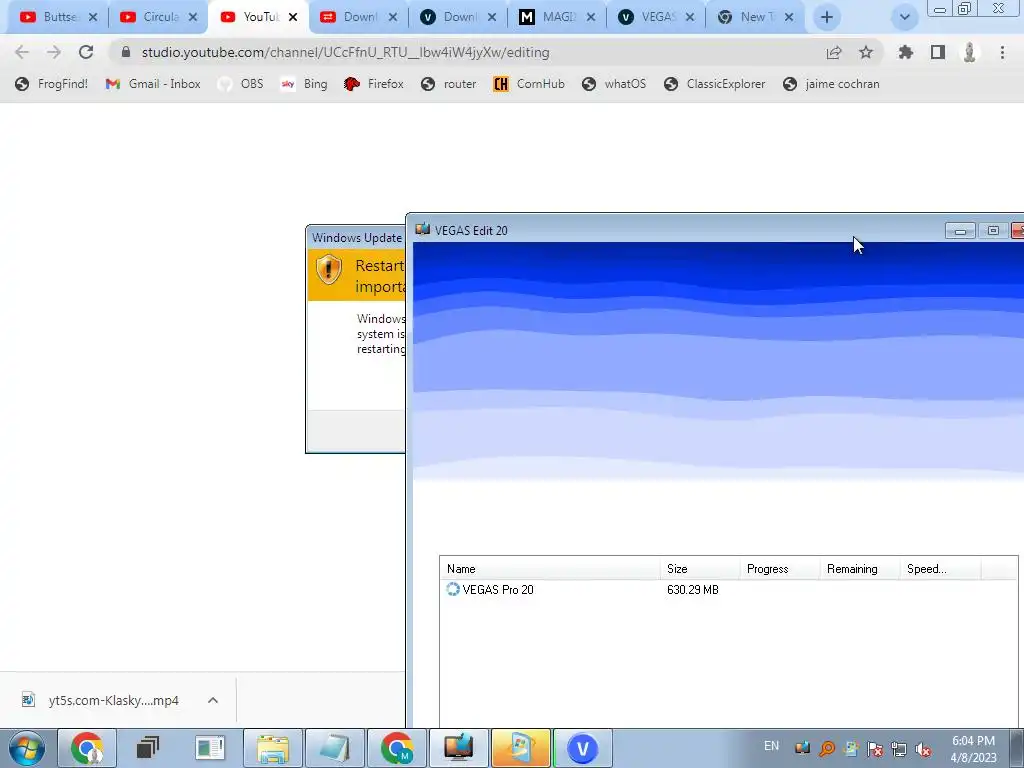Open the taskbar clock showing 6:04 PM
Viewport: 1024px width, 768px height.
pyautogui.click(x=973, y=749)
